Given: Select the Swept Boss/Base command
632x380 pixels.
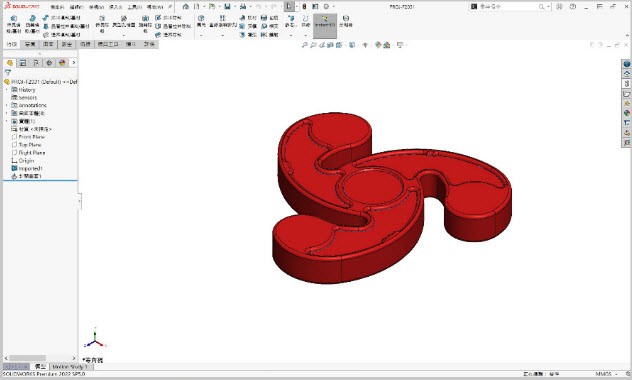Looking at the screenshot, I should coord(62,18).
